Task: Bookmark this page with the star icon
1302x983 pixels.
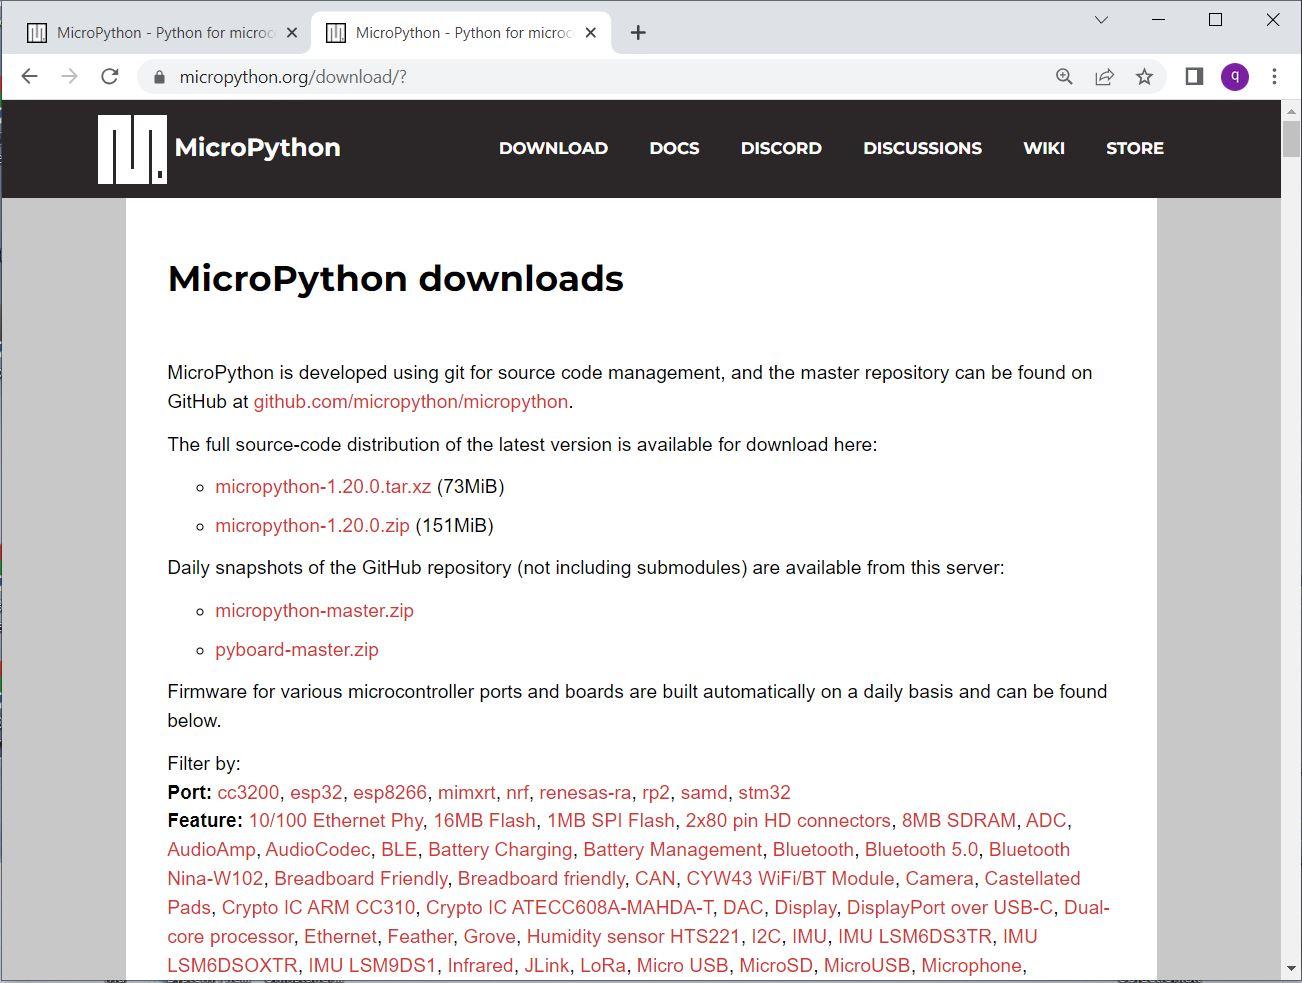Action: [x=1144, y=77]
